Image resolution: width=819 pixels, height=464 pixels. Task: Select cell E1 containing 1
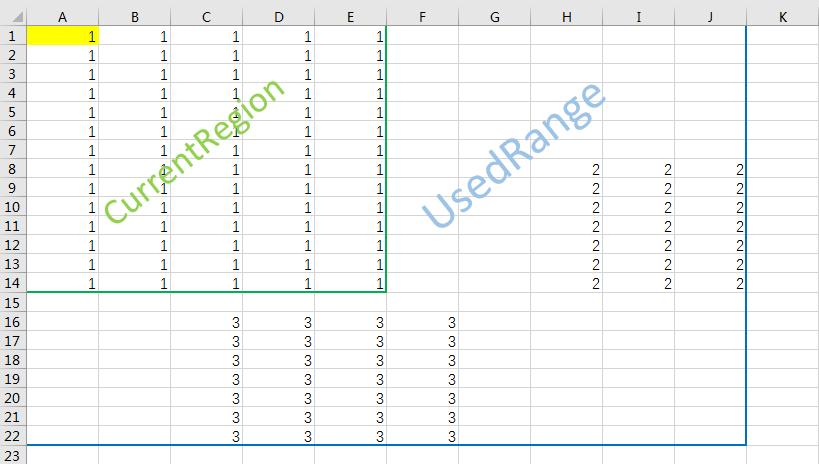350,36
